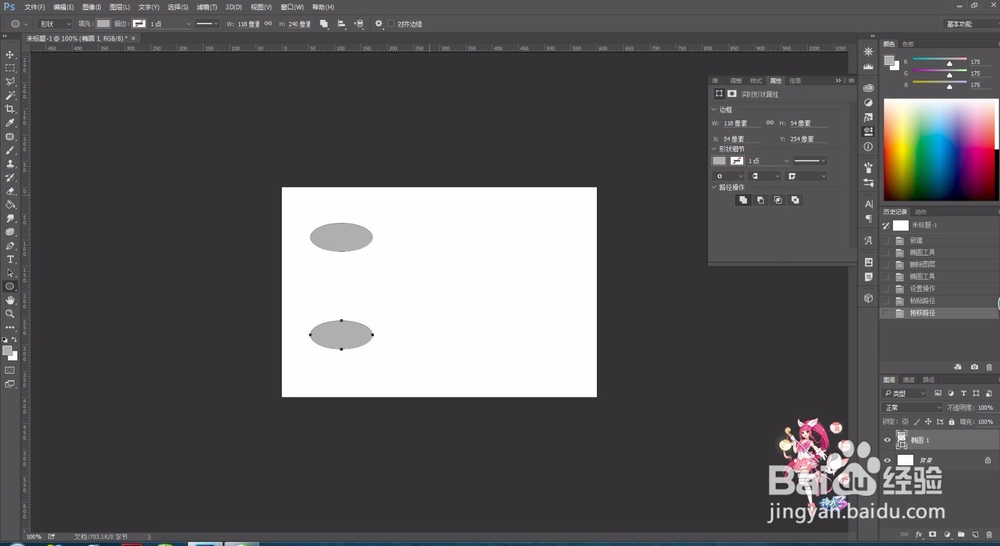Image resolution: width=1000 pixels, height=546 pixels.
Task: Click the stroke swatch in Properties panel
Action: click(x=737, y=161)
